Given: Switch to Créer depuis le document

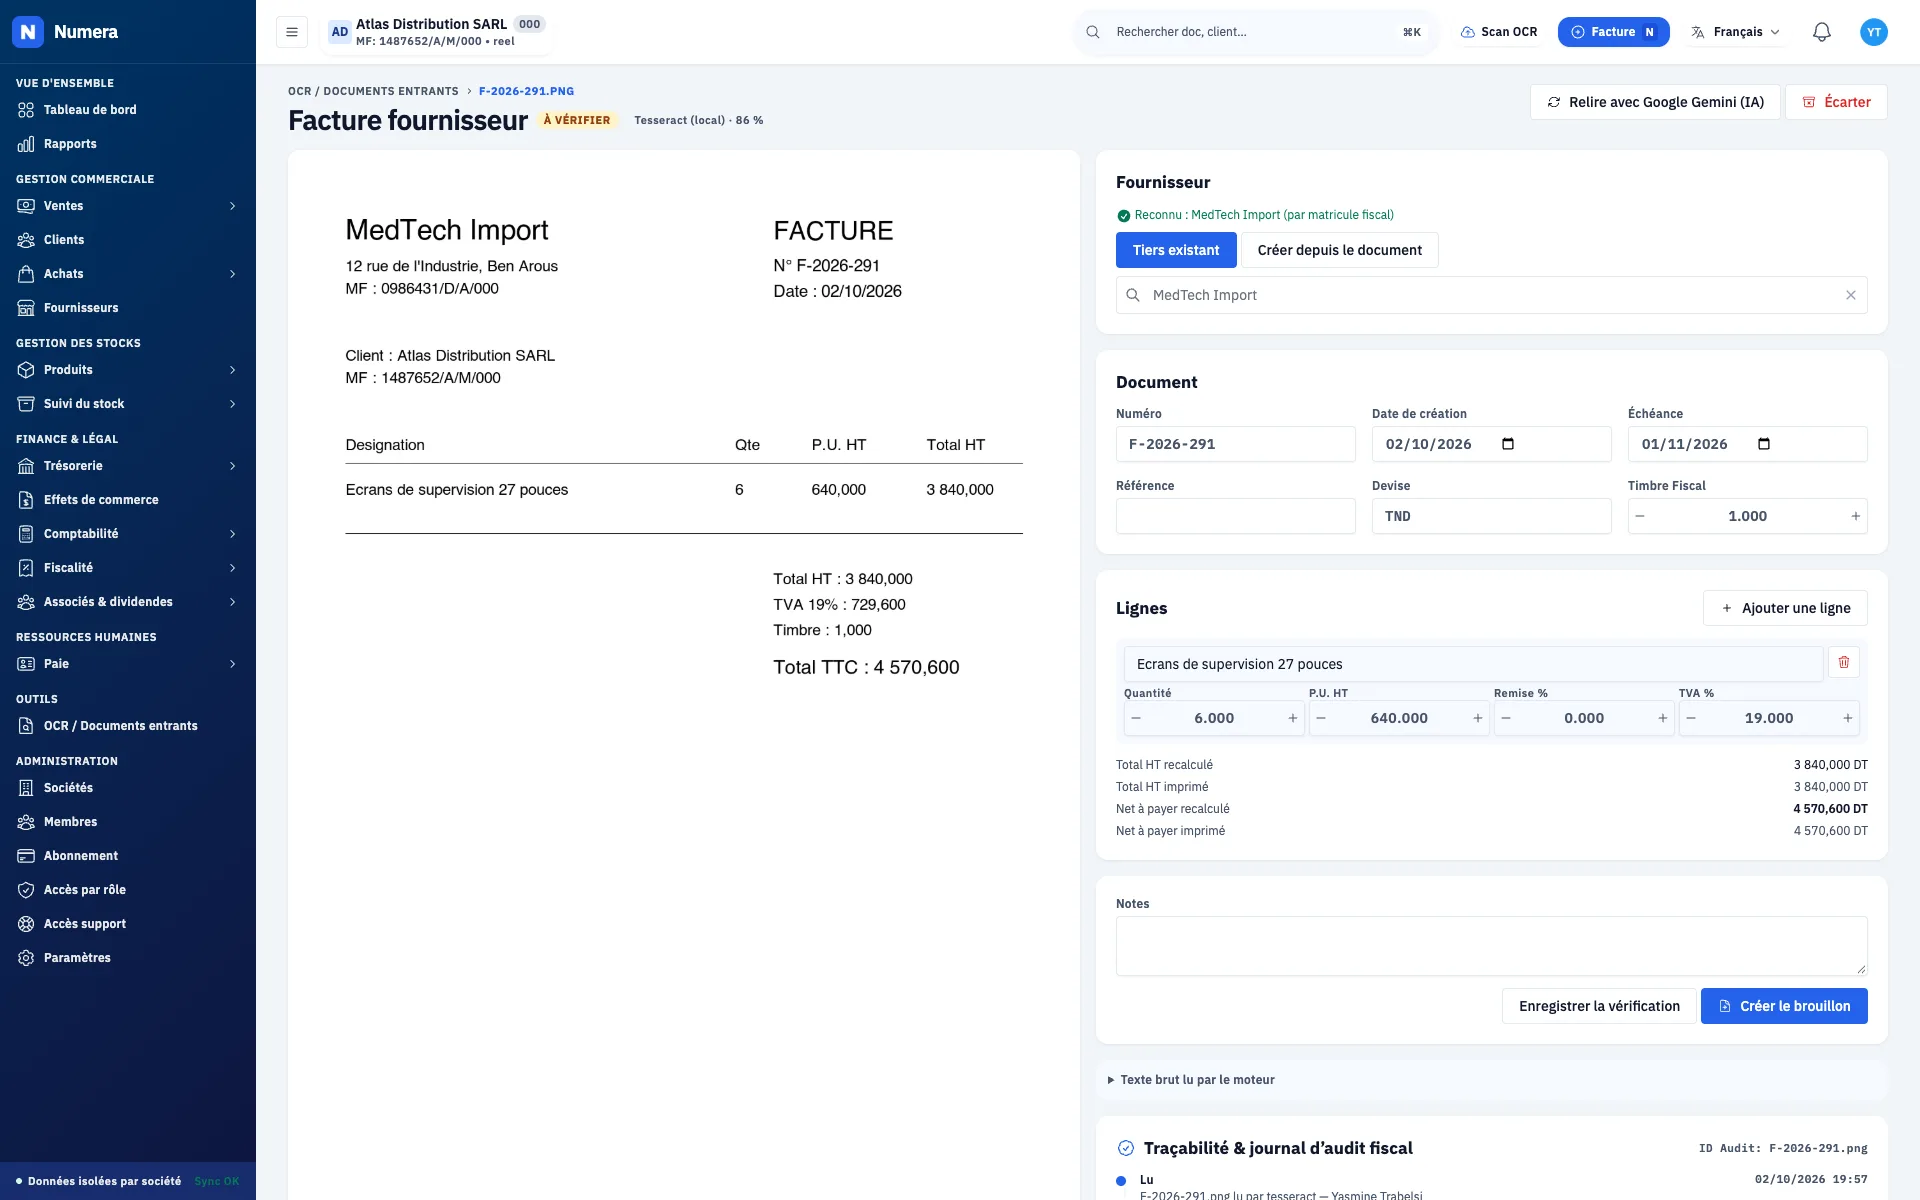Looking at the screenshot, I should [1339, 250].
